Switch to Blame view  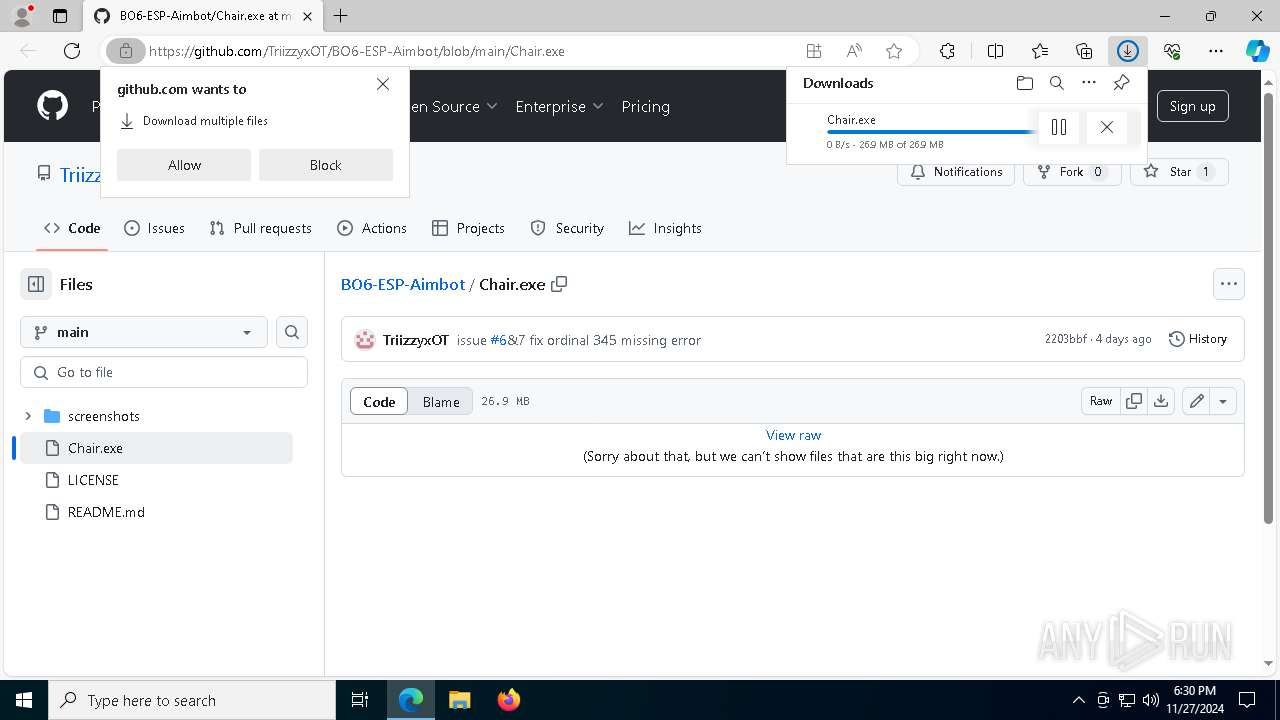441,401
